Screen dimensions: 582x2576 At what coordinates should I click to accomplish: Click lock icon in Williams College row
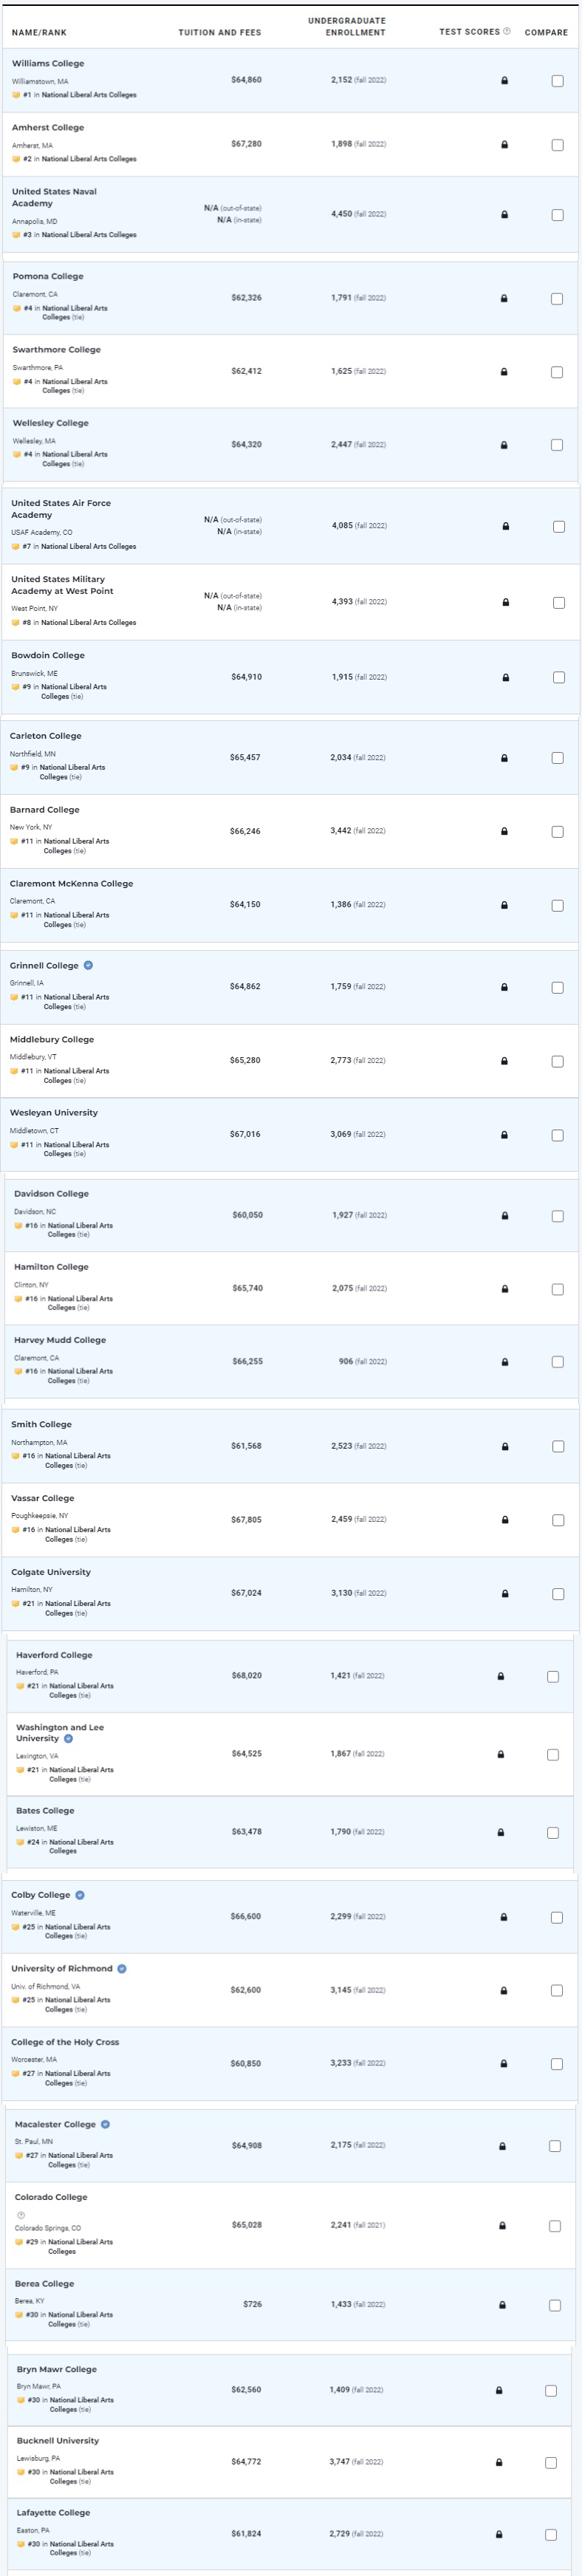click(x=504, y=80)
